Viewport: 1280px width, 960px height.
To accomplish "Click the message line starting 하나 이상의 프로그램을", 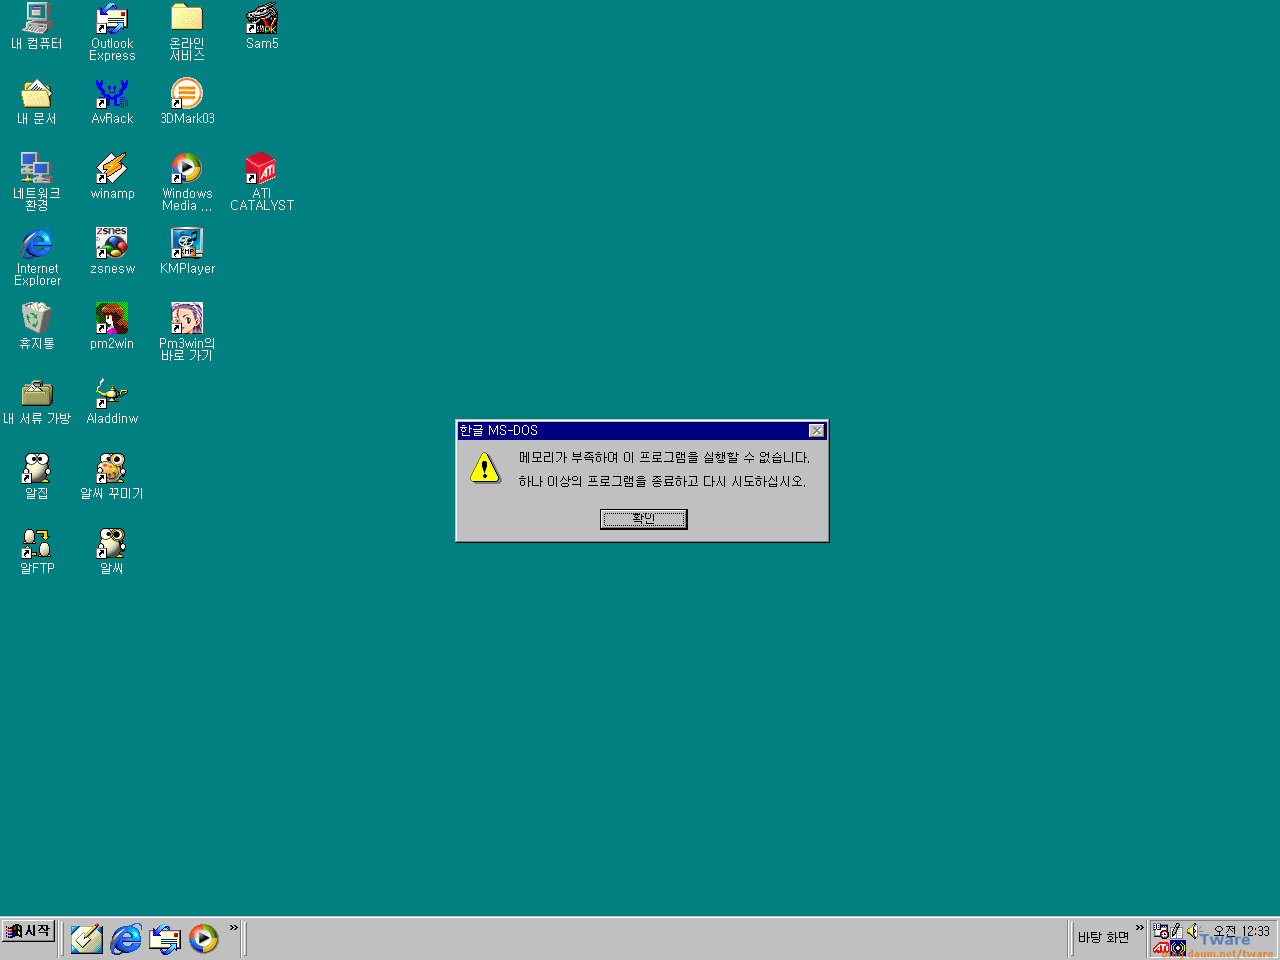I will [x=662, y=482].
